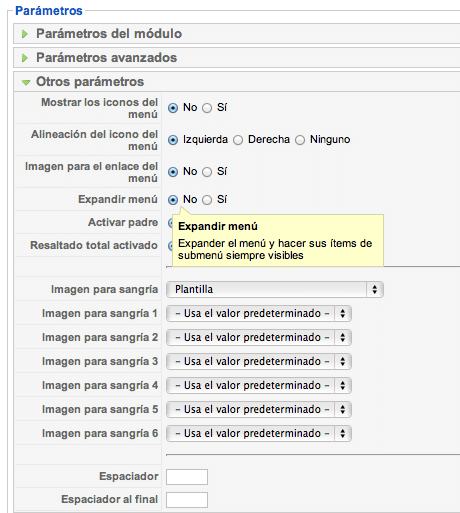Select Izquierda for Alineación del icono
The width and height of the screenshot is (460, 513).
173,140
